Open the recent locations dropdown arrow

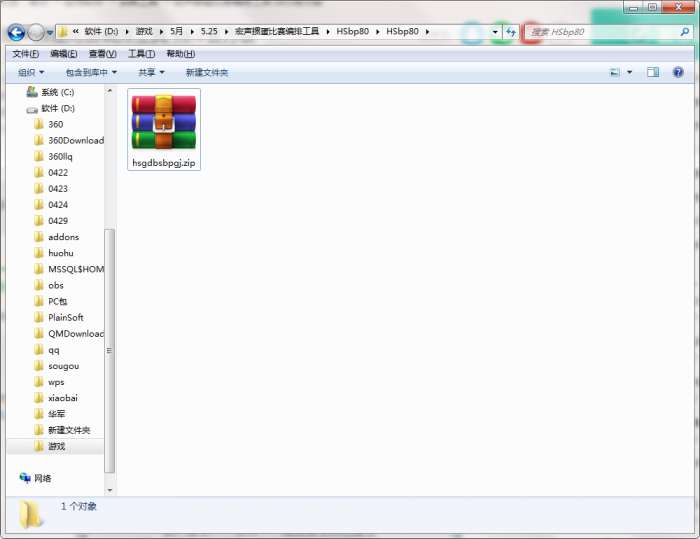pos(50,33)
